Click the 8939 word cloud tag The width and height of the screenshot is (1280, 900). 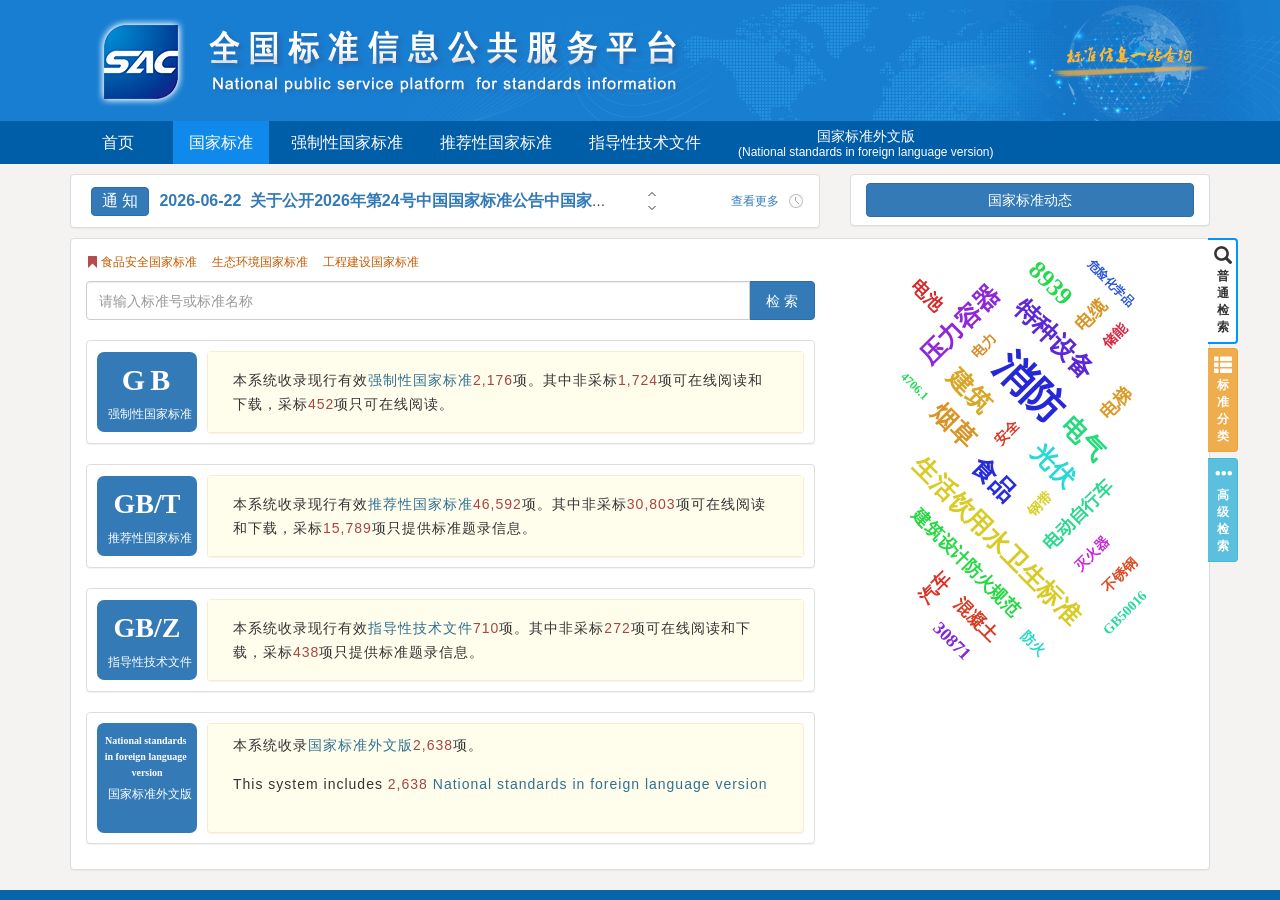click(1049, 284)
